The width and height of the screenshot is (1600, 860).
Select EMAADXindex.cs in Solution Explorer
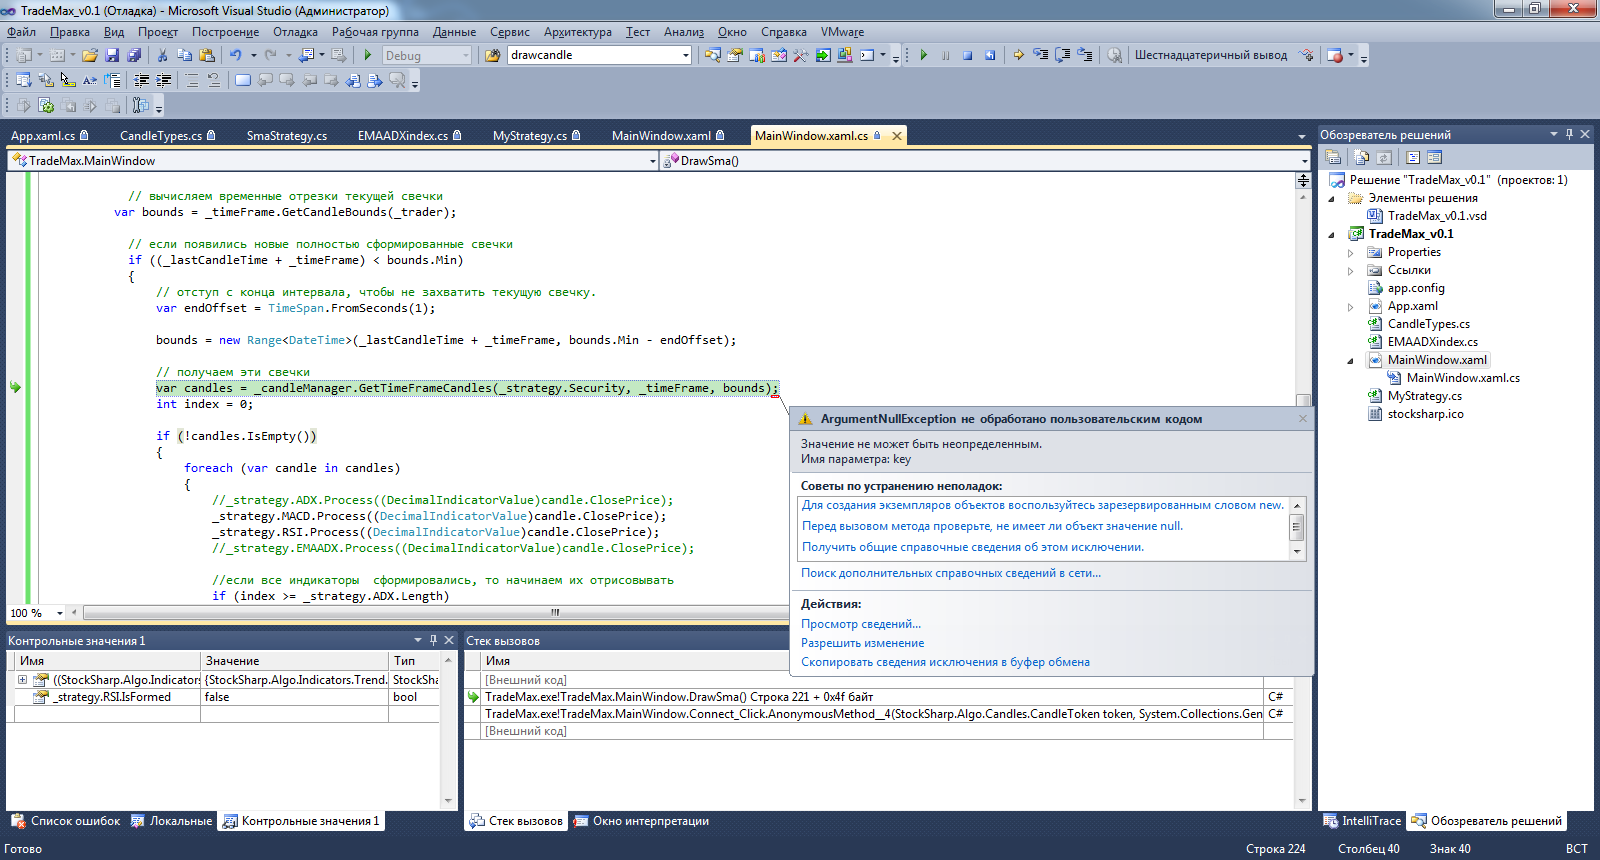tap(1432, 342)
